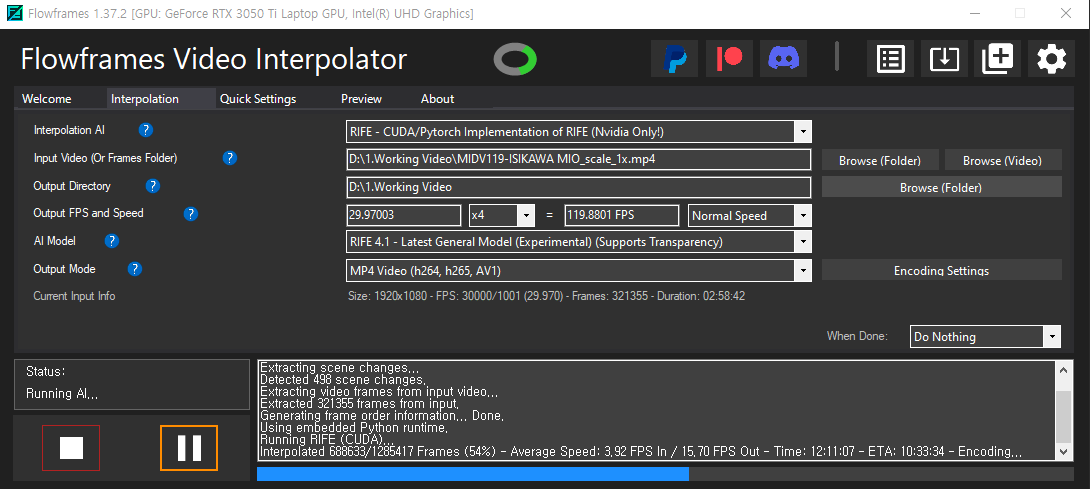Screen dimensions: 1090x489
Task: Click the input video path field
Action: (x=578, y=159)
